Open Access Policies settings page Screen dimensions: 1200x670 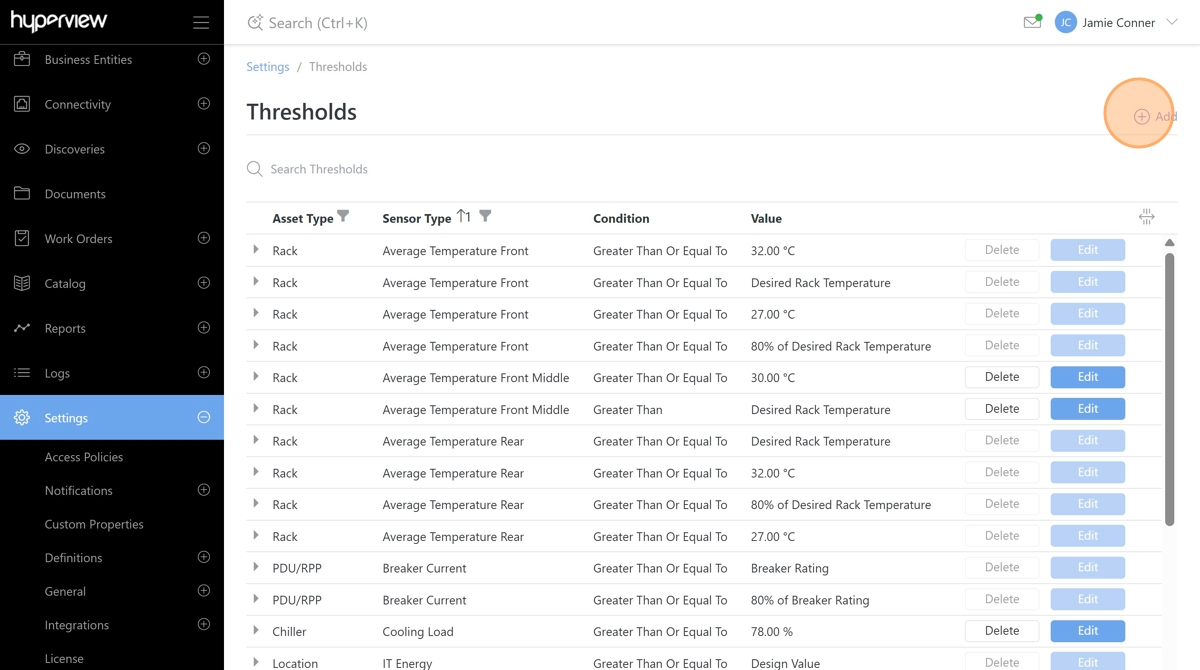(84, 457)
